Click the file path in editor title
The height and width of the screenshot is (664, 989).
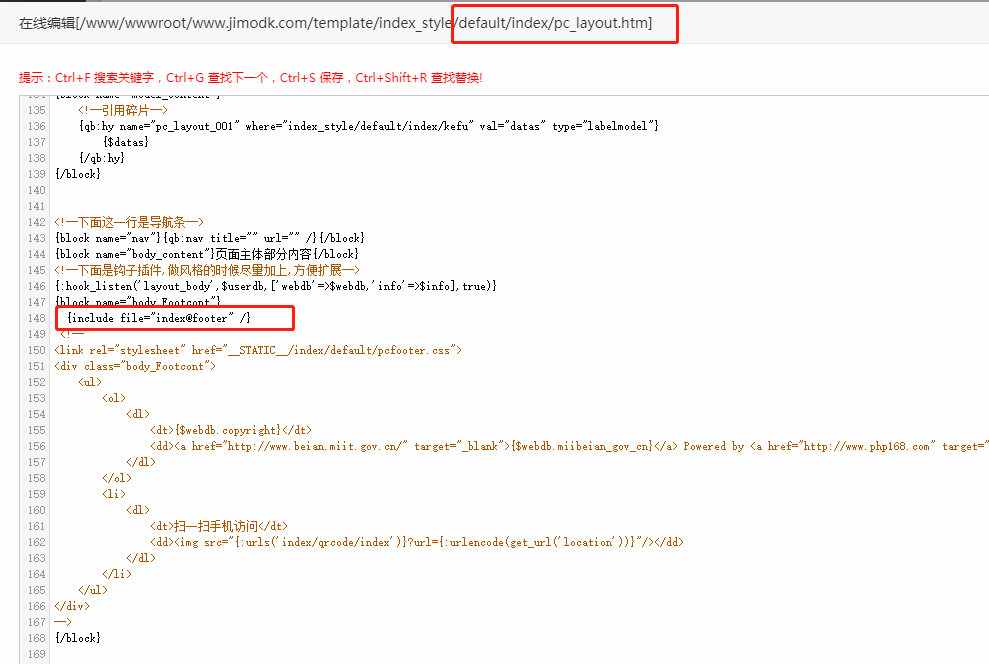(335, 23)
